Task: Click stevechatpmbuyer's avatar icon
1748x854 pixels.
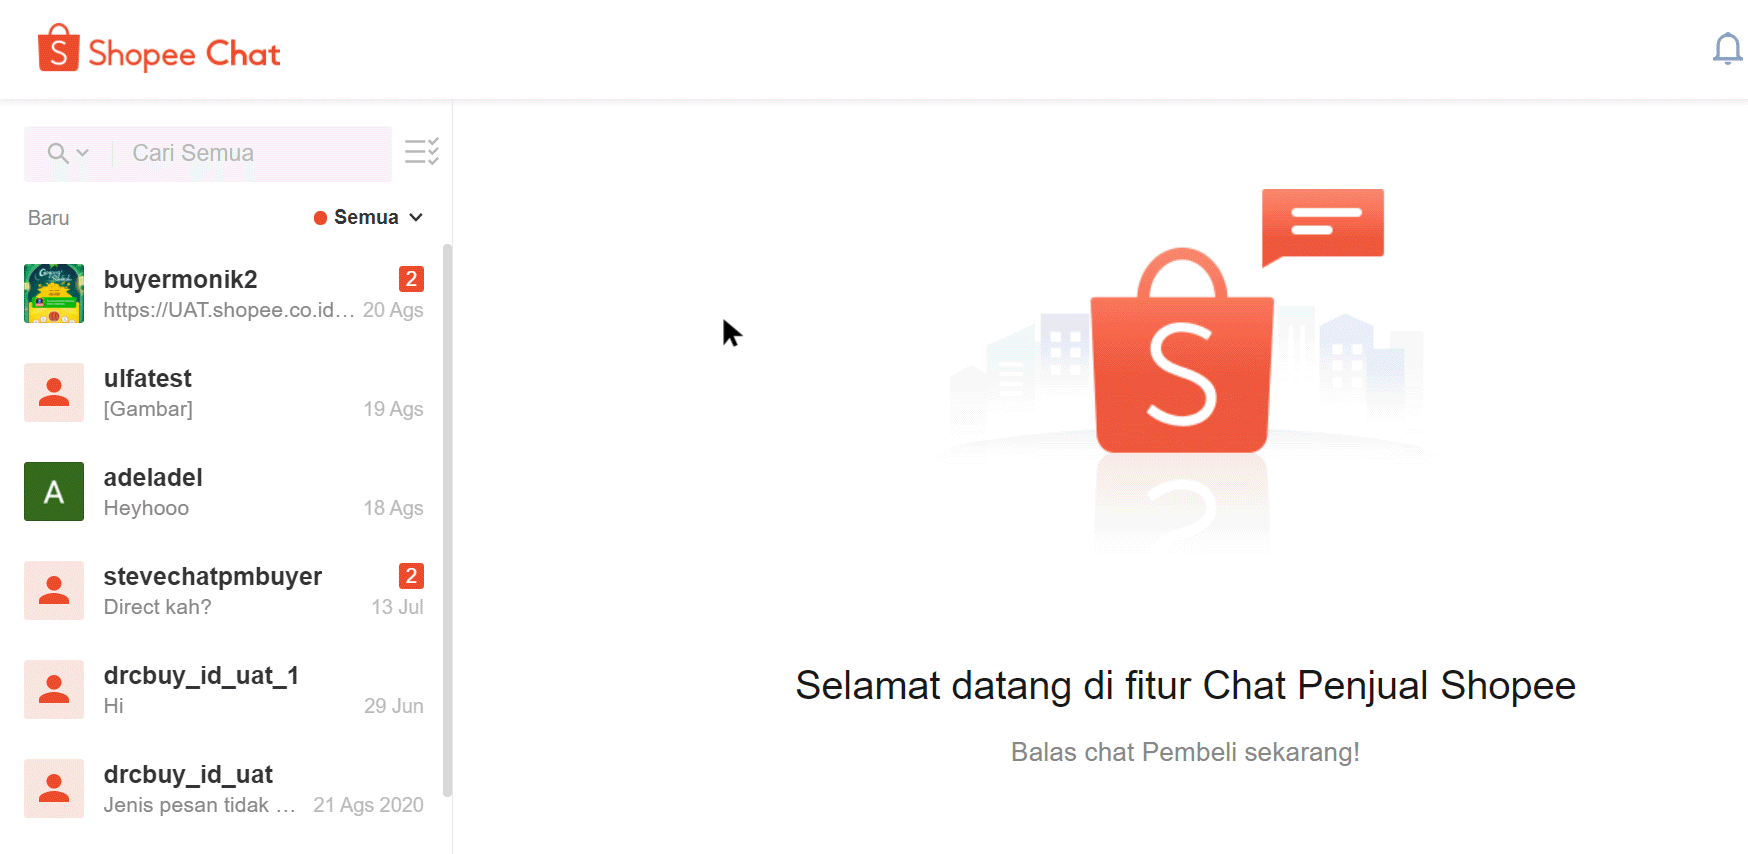Action: 54,590
